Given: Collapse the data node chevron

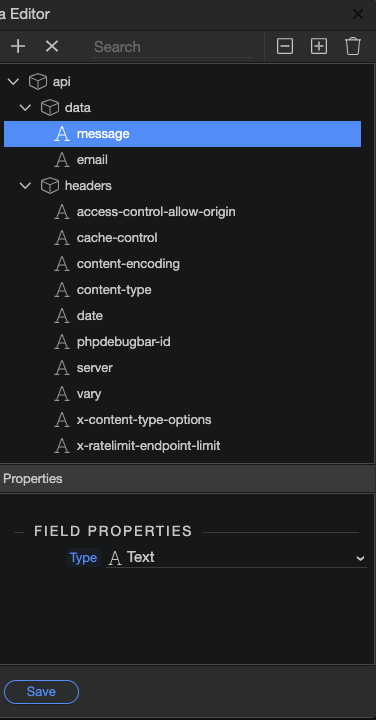Looking at the screenshot, I should [26, 108].
